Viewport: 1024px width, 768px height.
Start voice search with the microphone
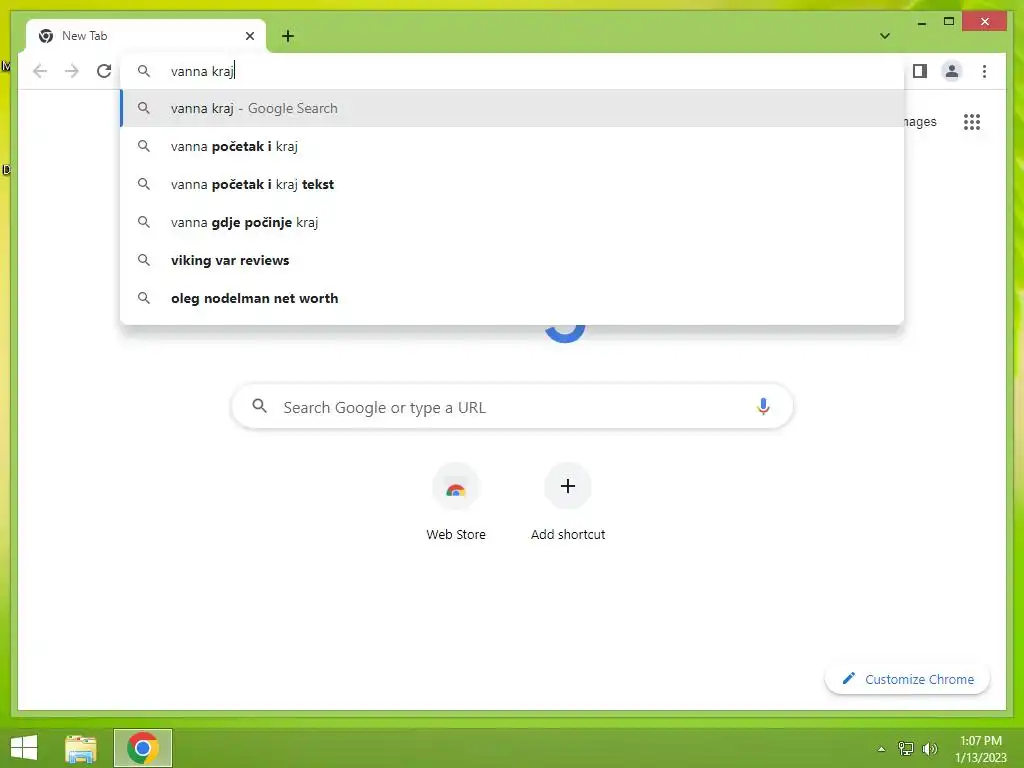tap(763, 407)
